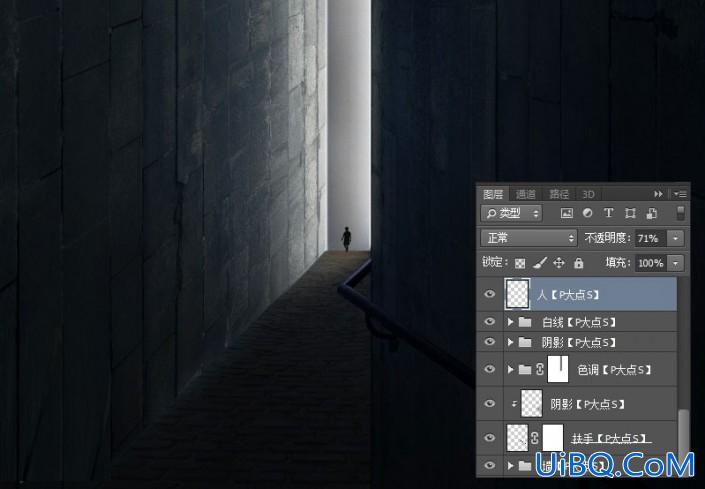The height and width of the screenshot is (489, 705).
Task: Expand the upper 阴影 group
Action: [510, 342]
